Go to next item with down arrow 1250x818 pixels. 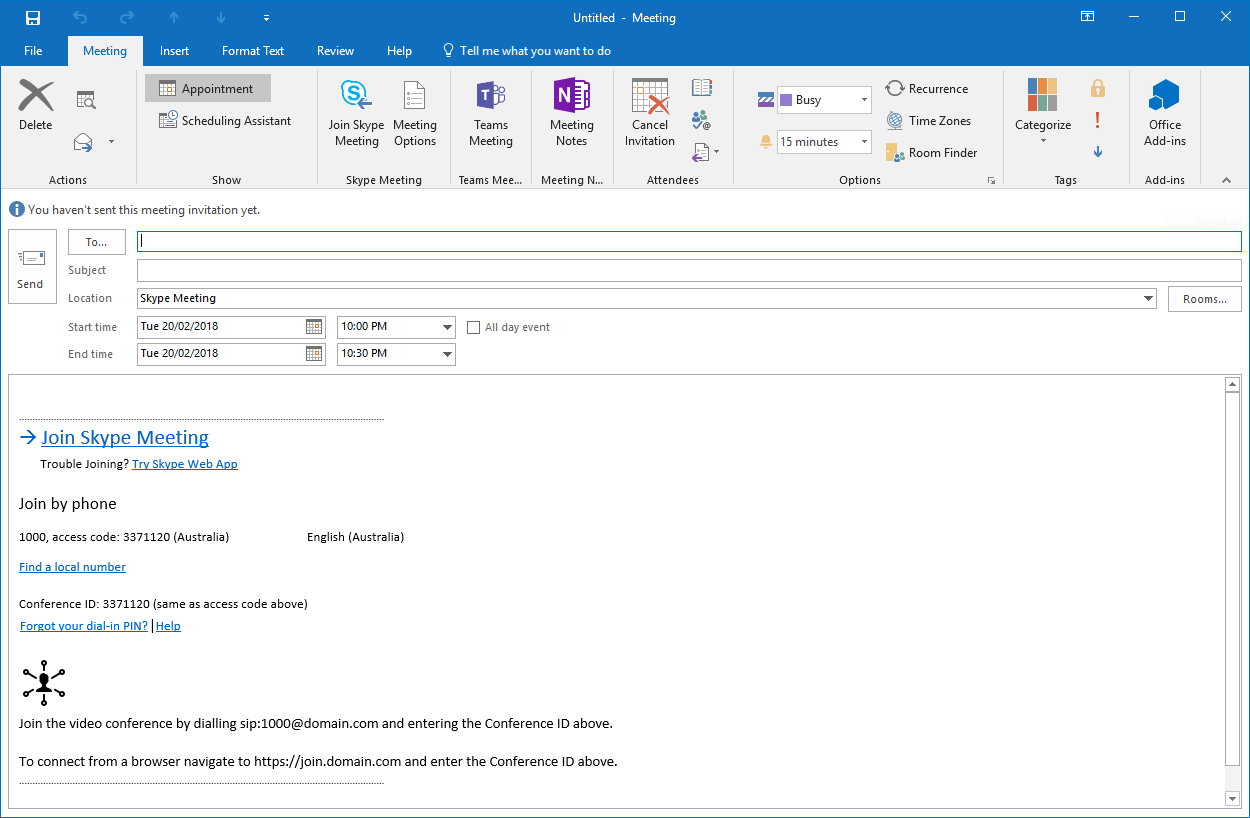(221, 17)
